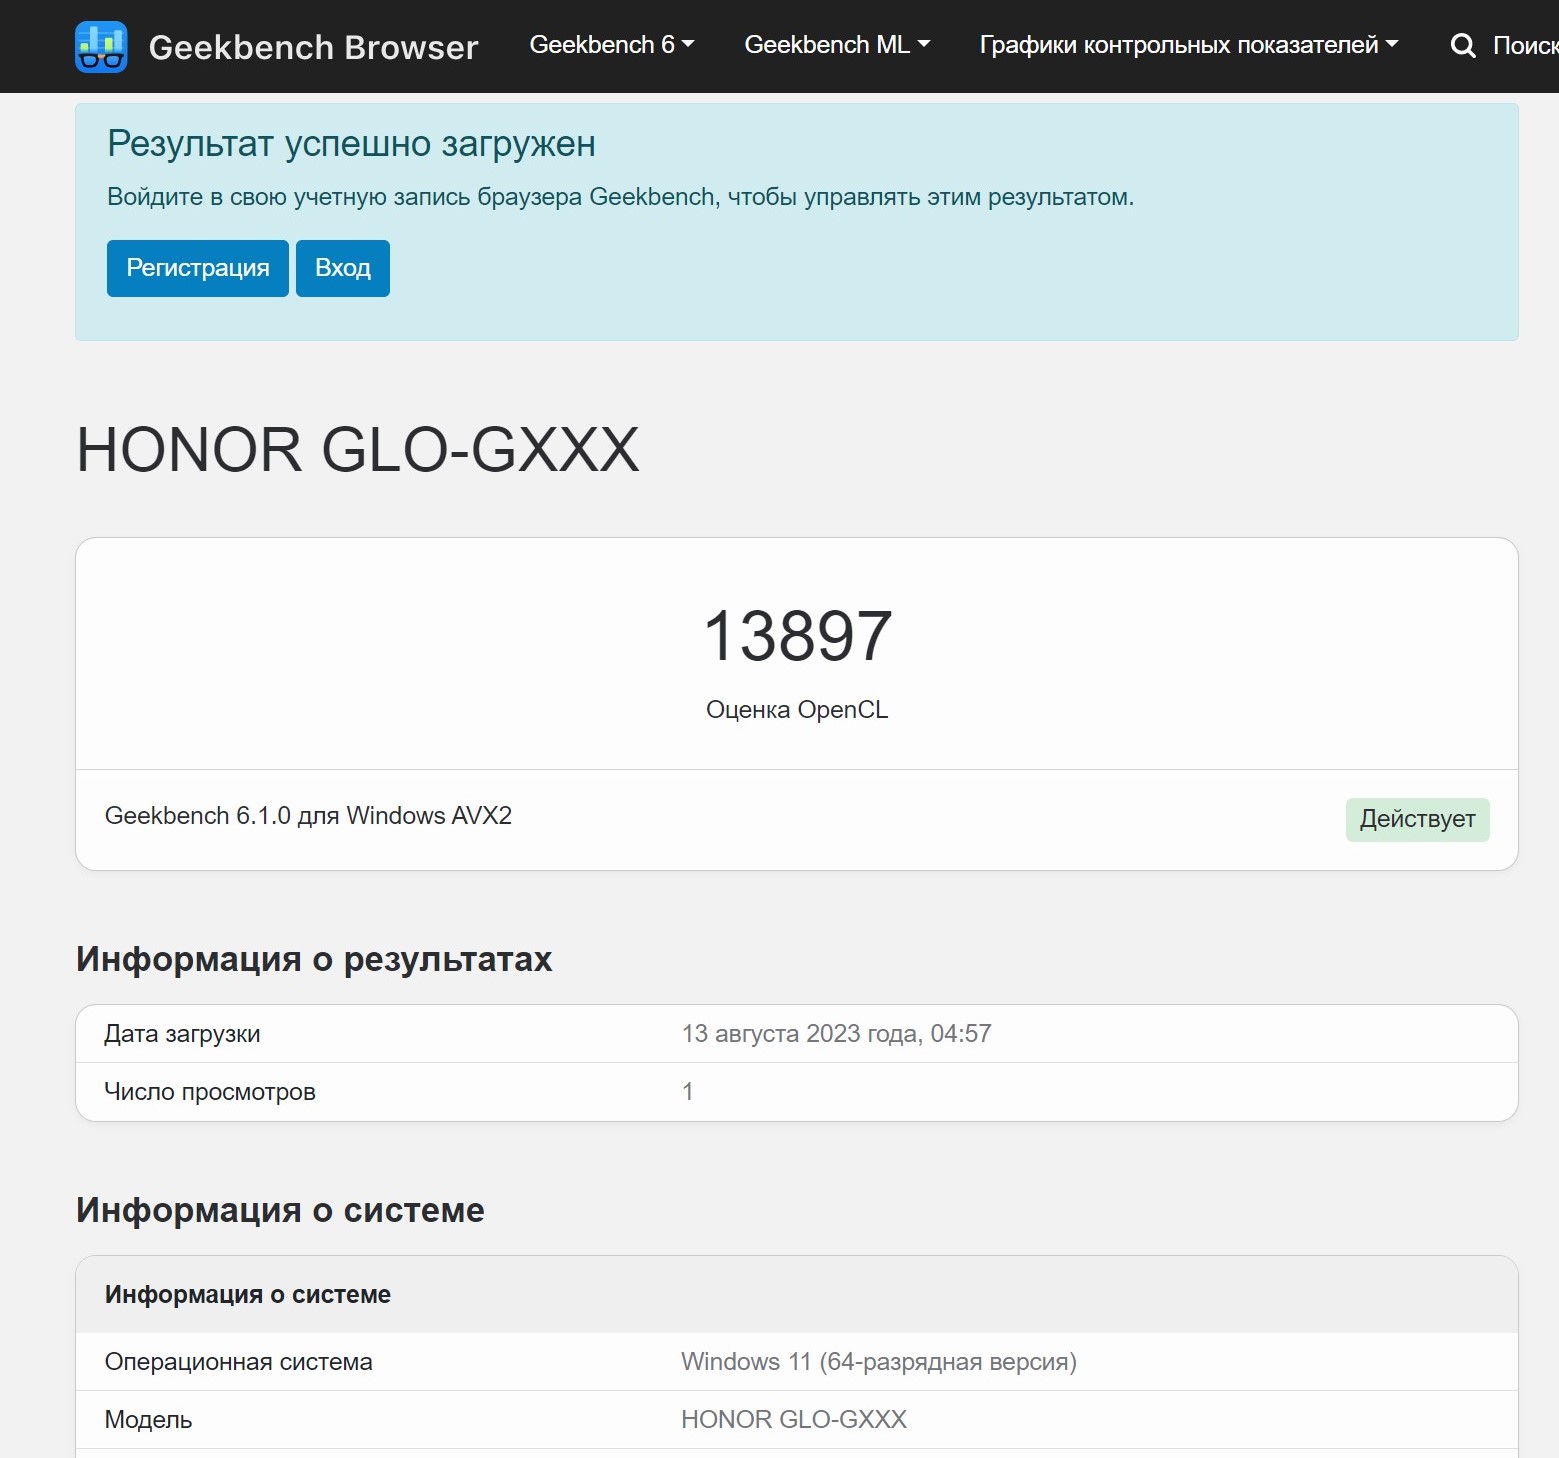The image size is (1559, 1458).
Task: Click the HONOR GLO-GXXX page heading
Action: (x=358, y=450)
